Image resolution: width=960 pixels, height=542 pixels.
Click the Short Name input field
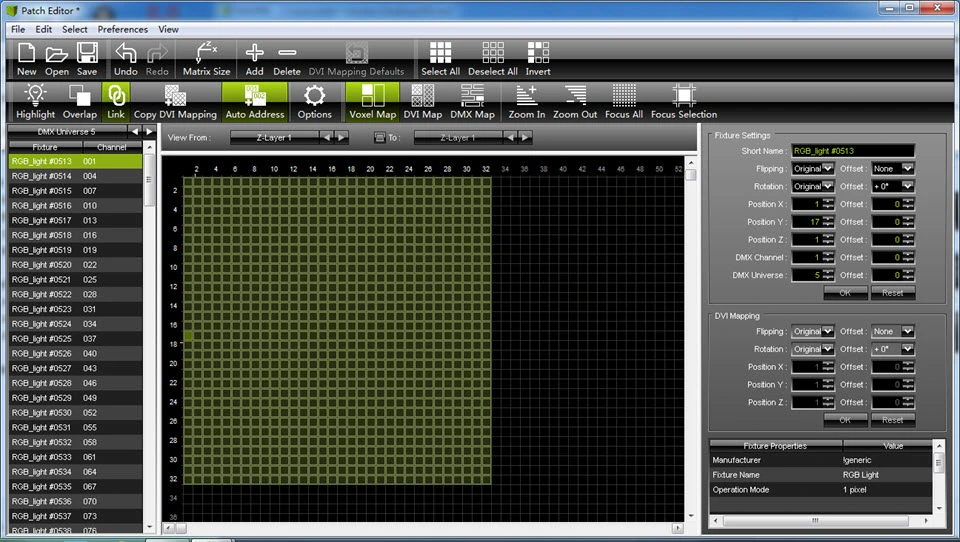[x=852, y=151]
